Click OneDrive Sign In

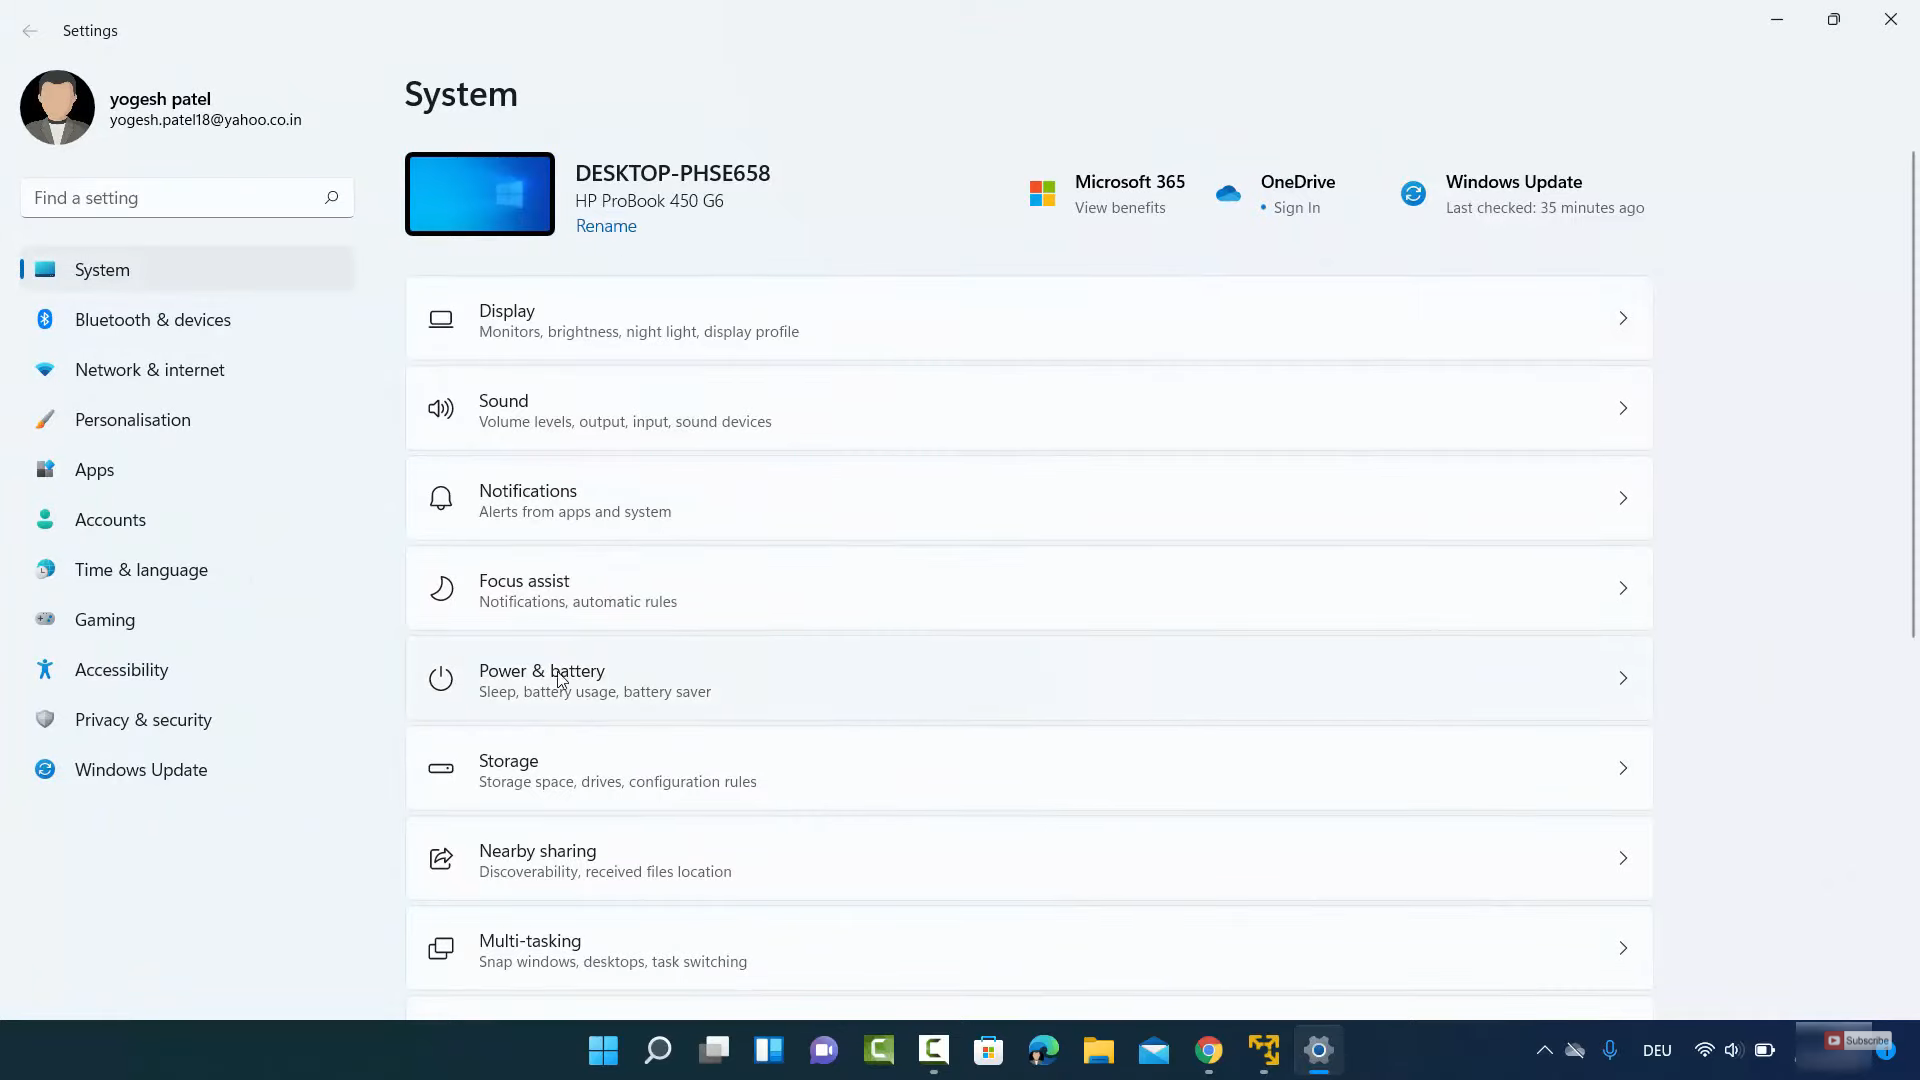(1296, 208)
